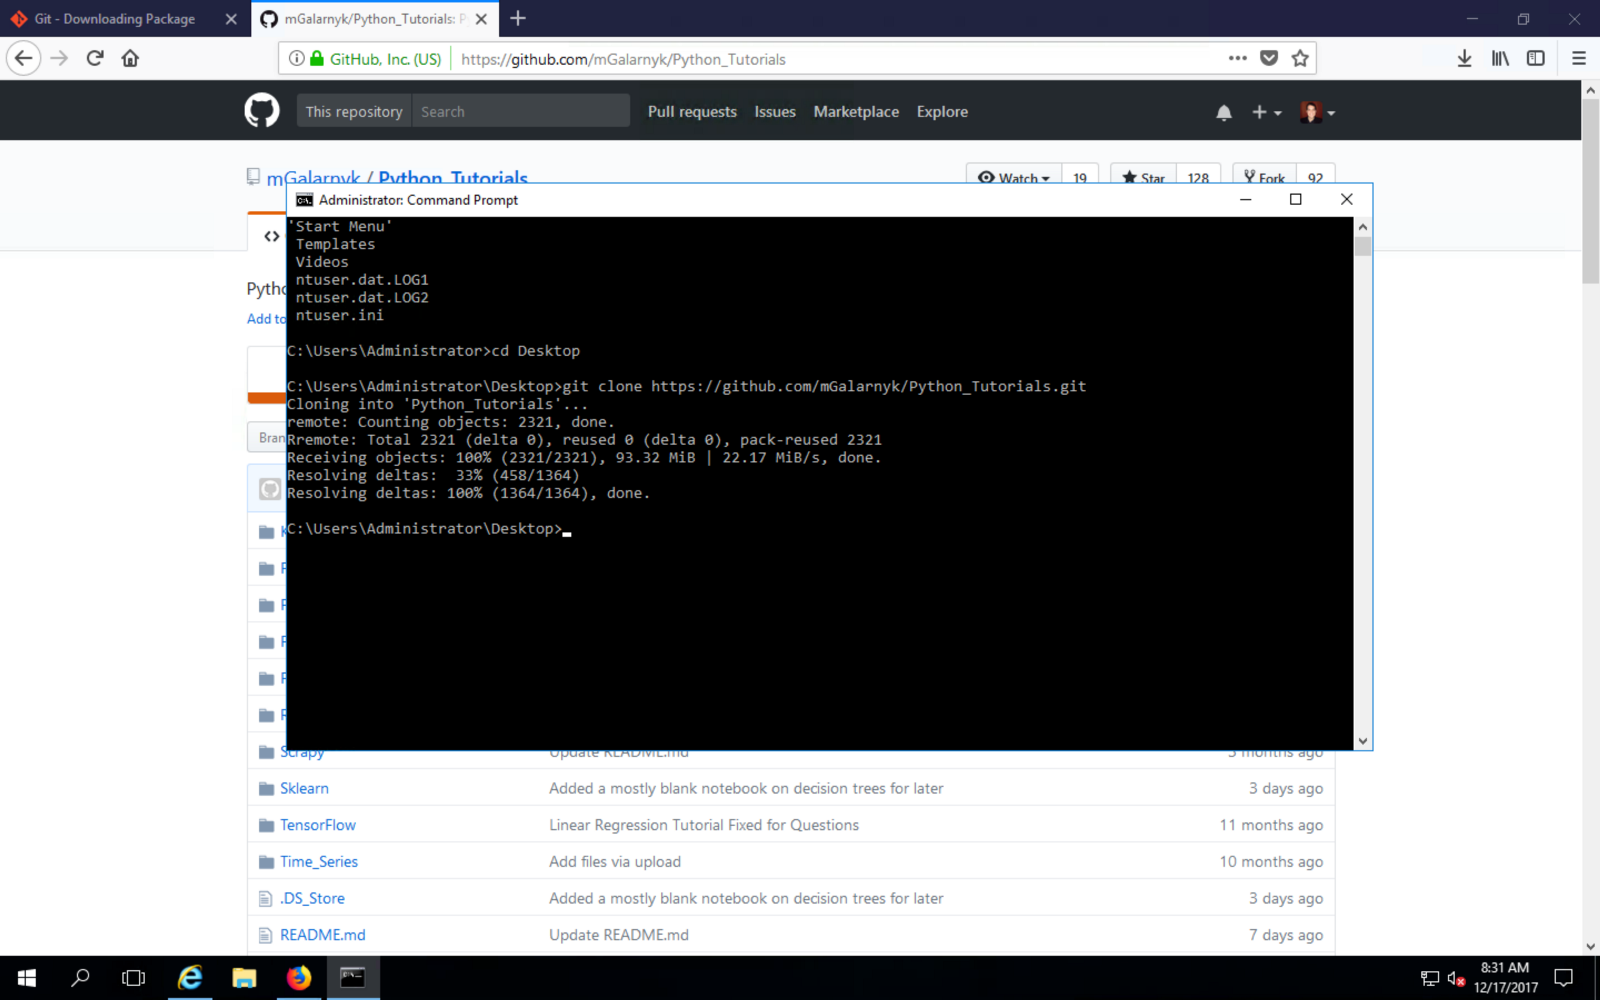View the 19 watchers count

click(x=1080, y=175)
